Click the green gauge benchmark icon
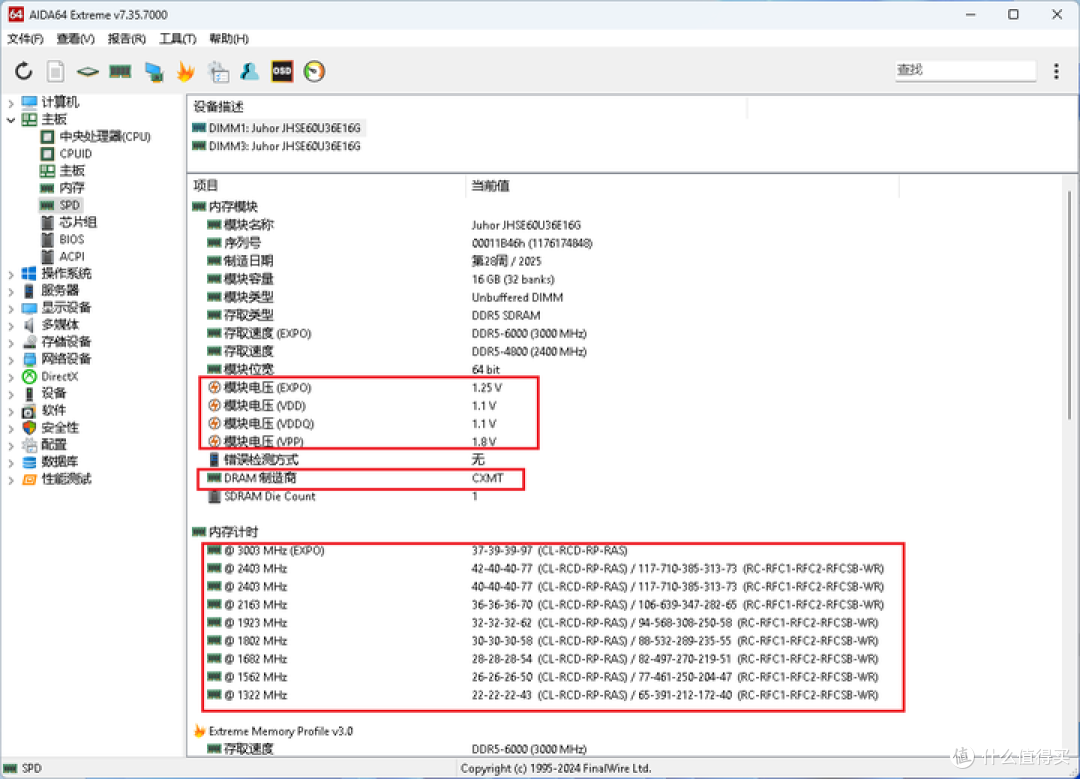 pos(314,71)
